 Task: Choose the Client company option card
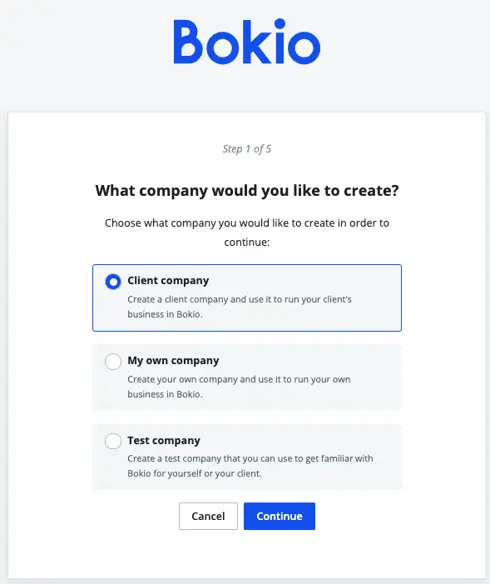[x=247, y=298]
